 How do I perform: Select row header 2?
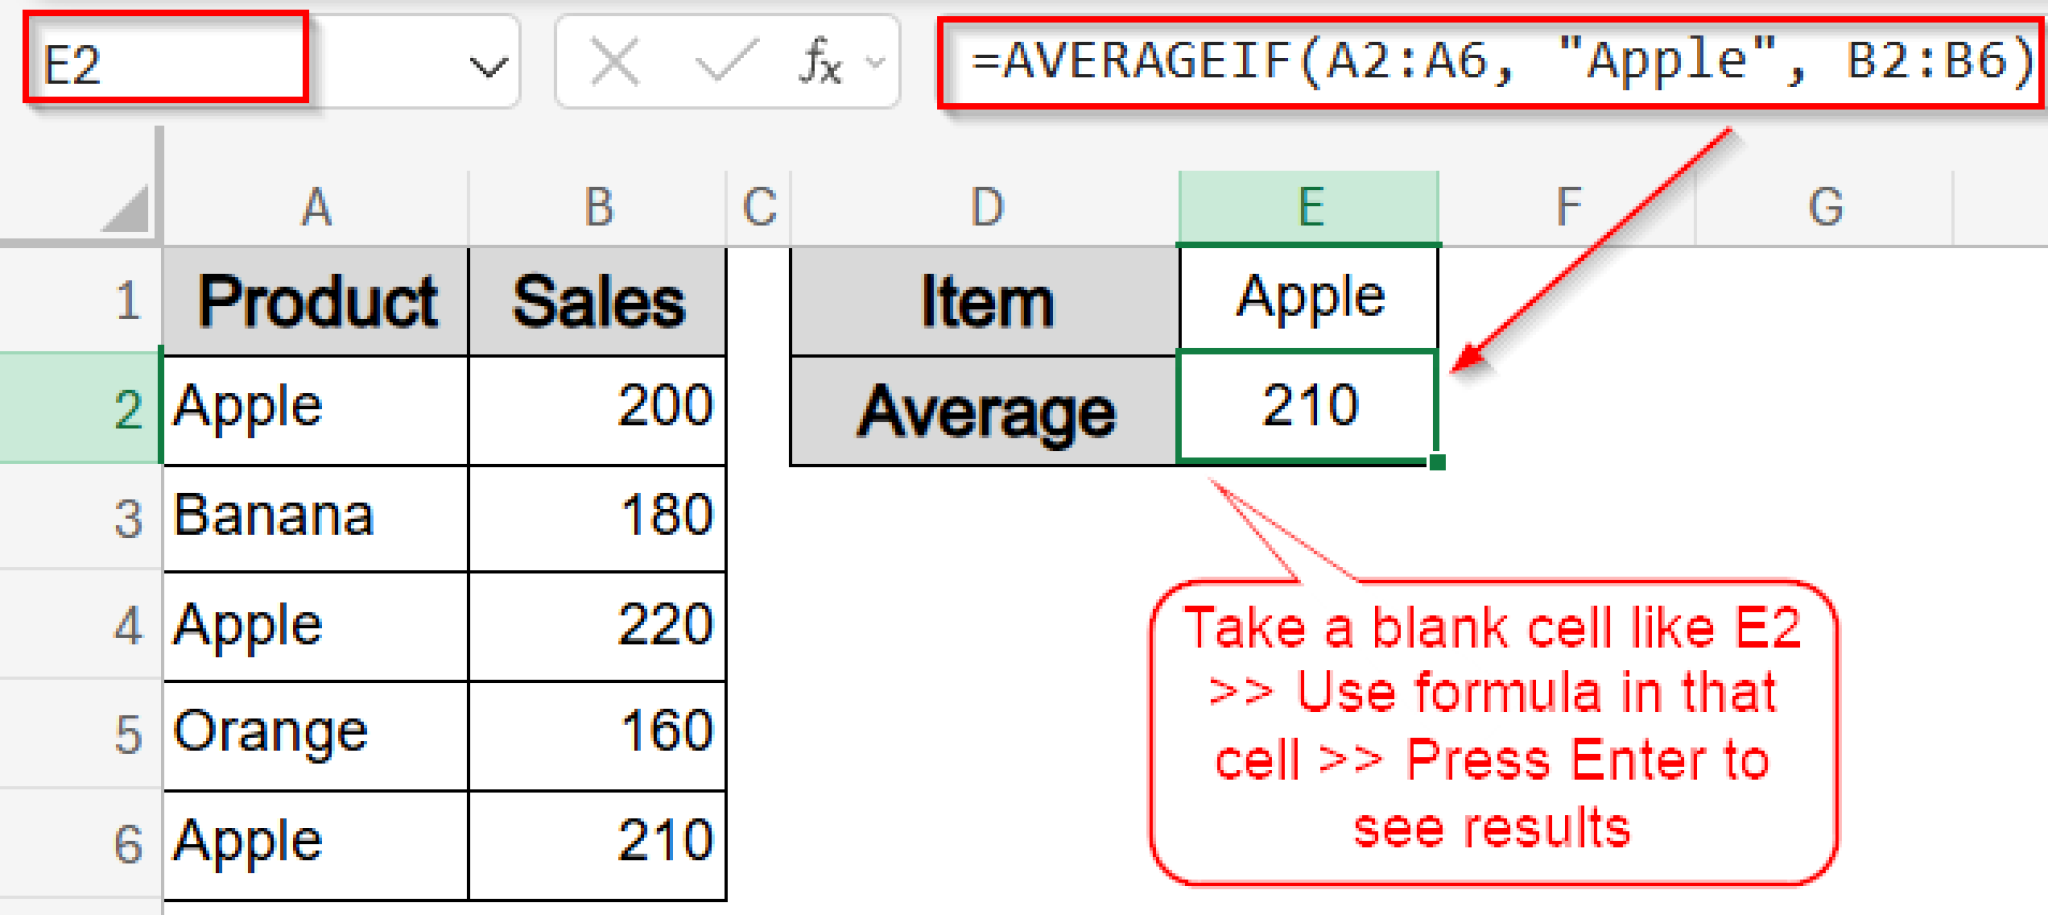point(125,408)
